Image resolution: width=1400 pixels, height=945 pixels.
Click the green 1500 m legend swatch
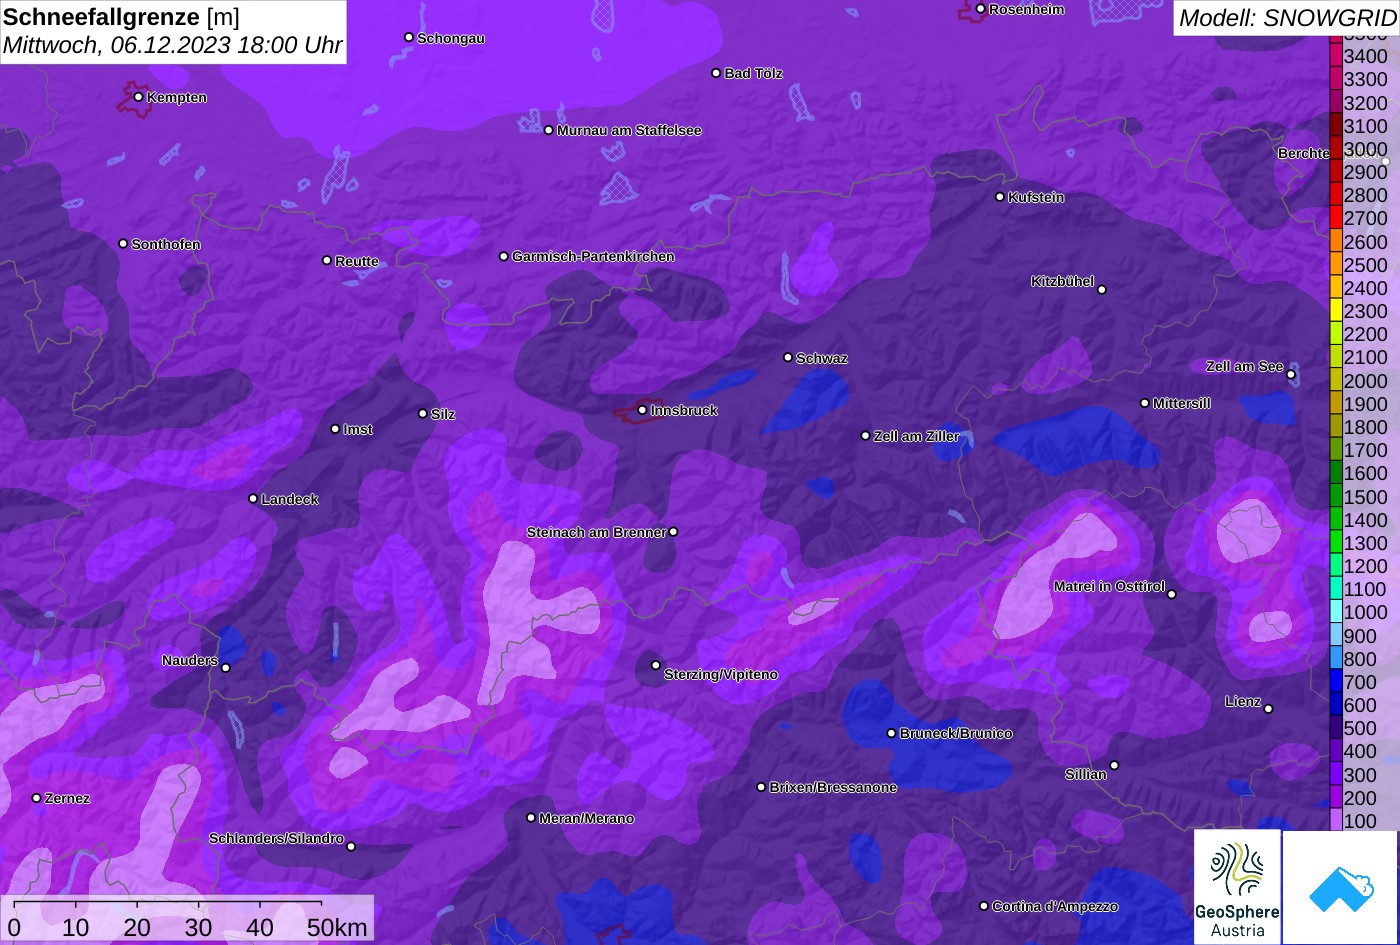1335,497
